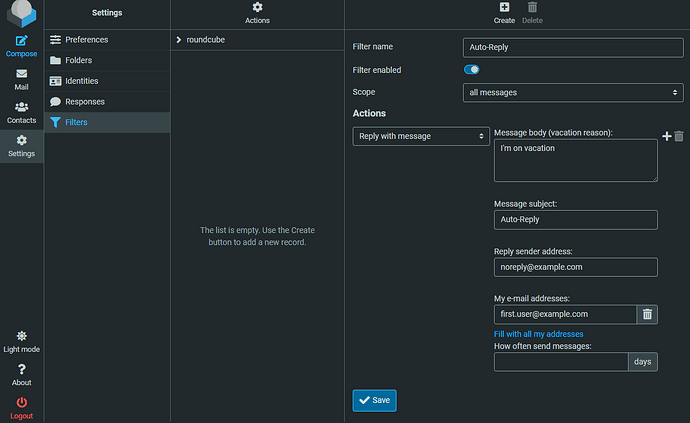Click 'Fill with all my addresses' link

[x=538, y=334]
